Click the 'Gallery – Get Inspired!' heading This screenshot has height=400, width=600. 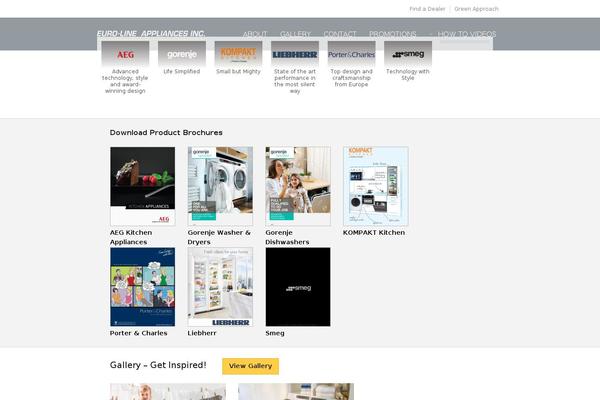pyautogui.click(x=158, y=365)
